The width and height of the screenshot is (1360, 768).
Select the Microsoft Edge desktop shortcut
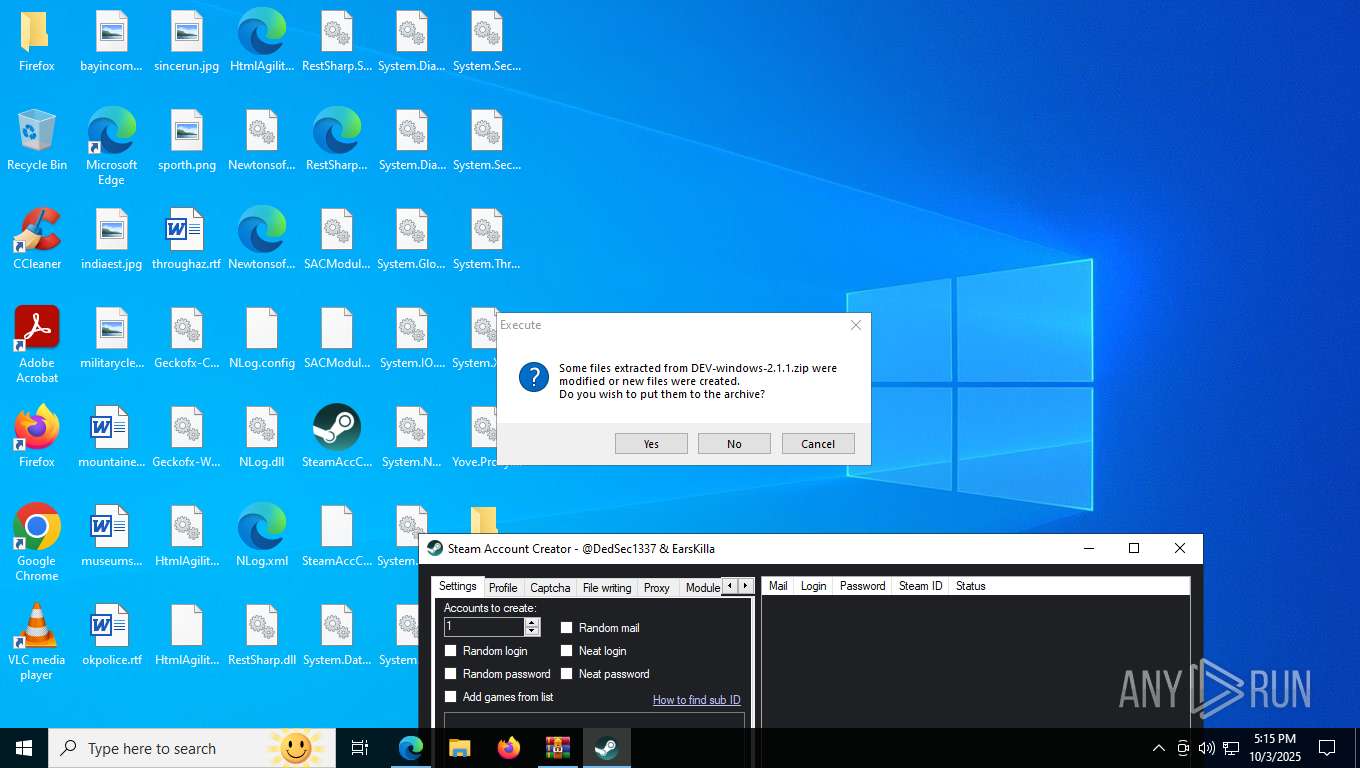pyautogui.click(x=112, y=147)
